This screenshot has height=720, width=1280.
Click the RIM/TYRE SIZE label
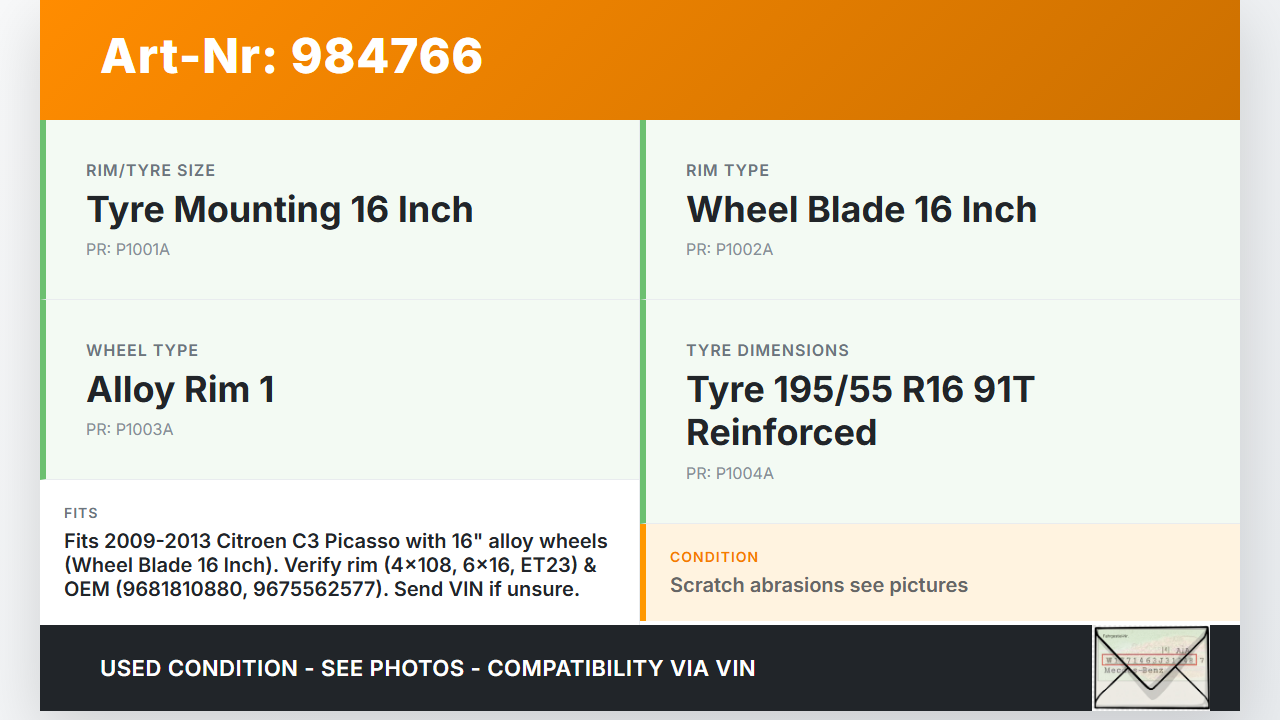[x=151, y=170]
